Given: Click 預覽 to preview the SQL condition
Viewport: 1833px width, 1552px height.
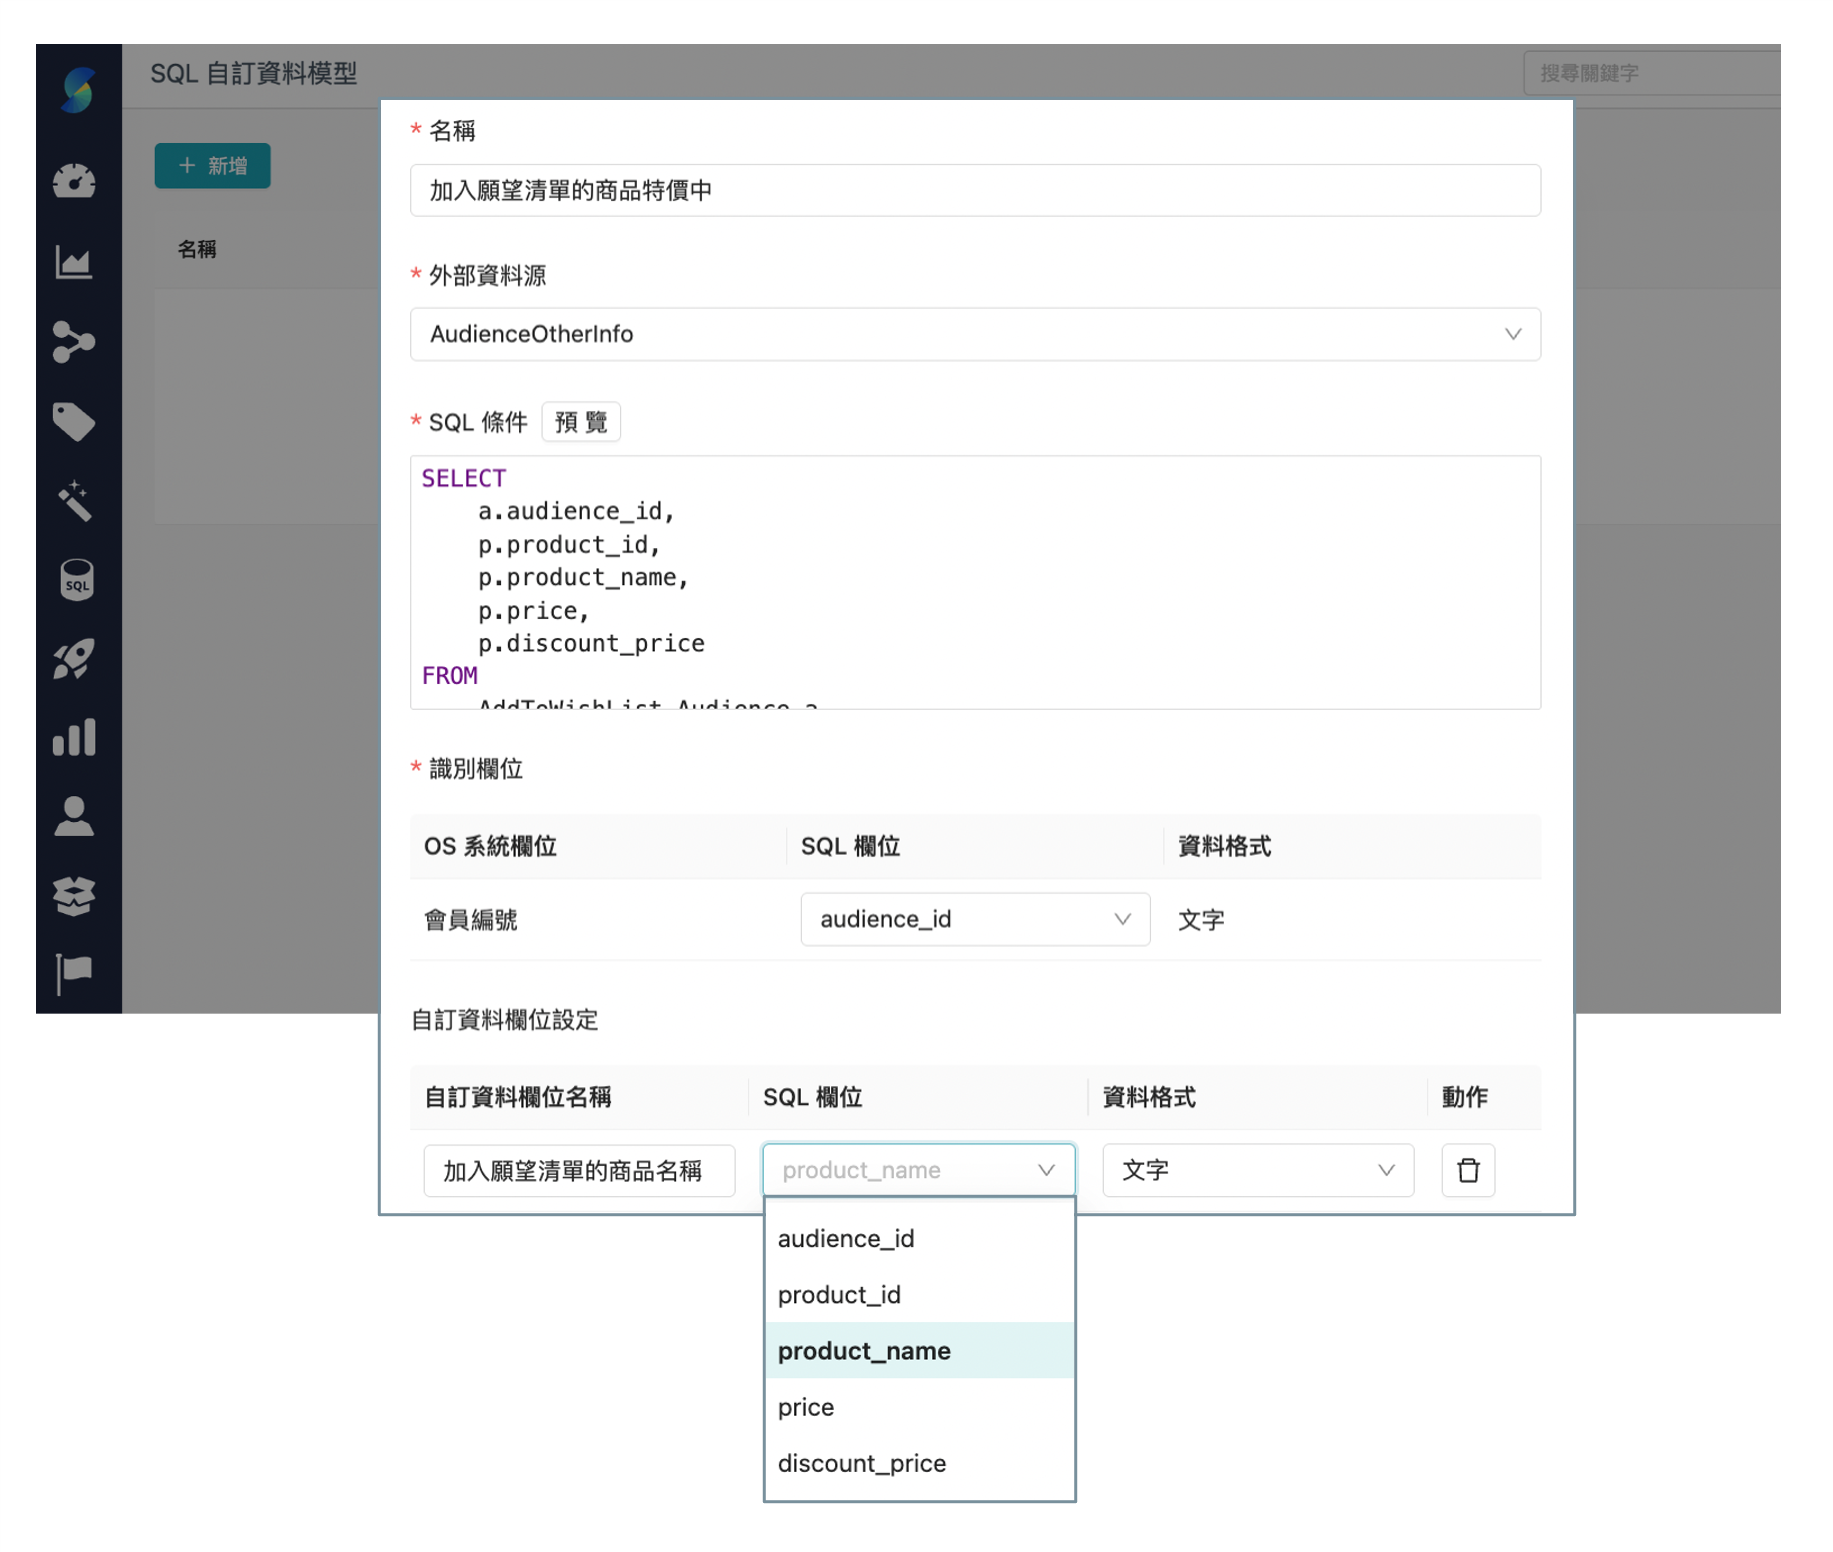Looking at the screenshot, I should [580, 421].
